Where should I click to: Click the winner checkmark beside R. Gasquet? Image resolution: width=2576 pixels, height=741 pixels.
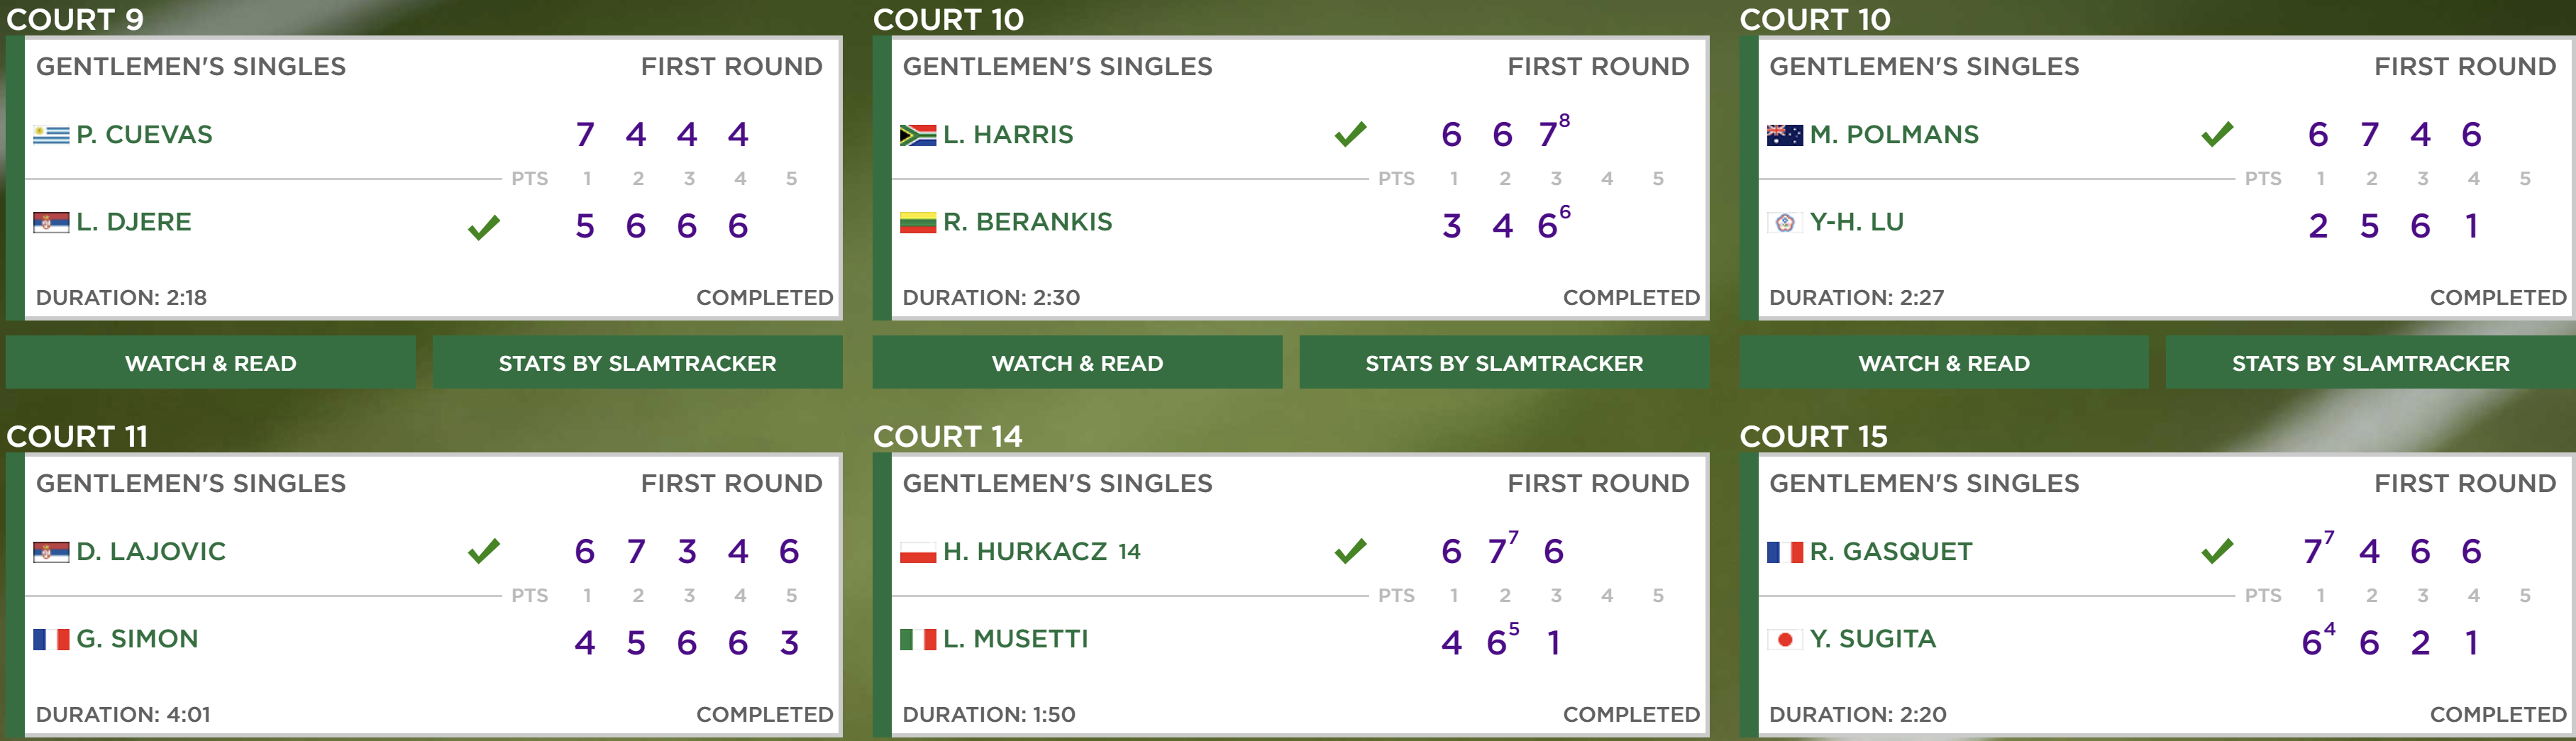[2217, 551]
